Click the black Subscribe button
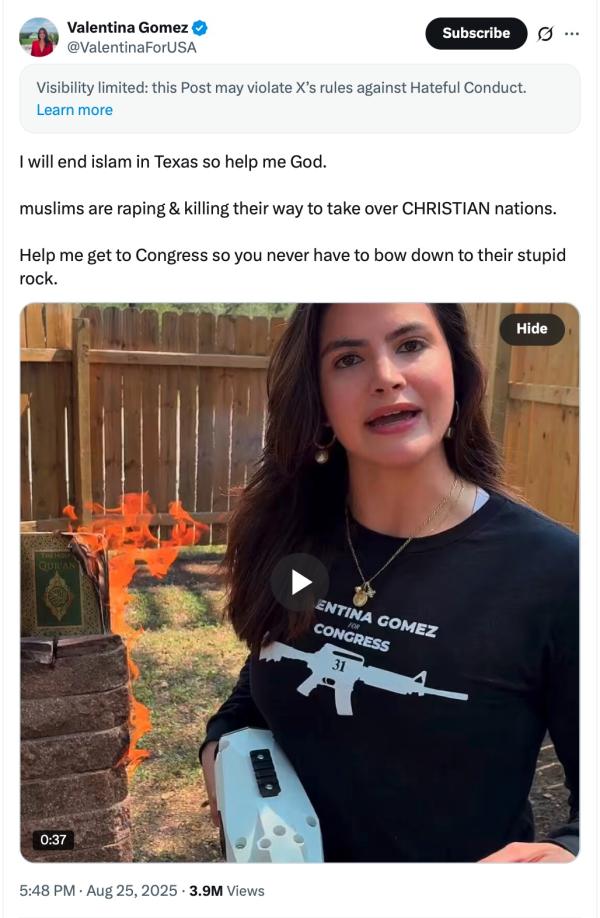This screenshot has width=600, height=918. 476,33
